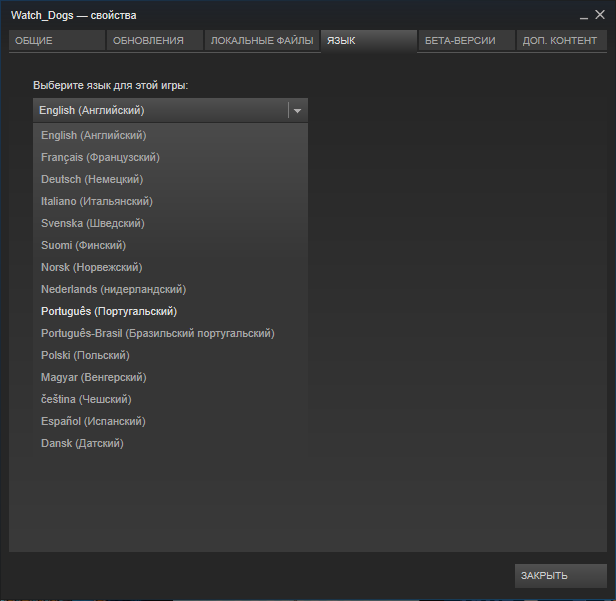Select Polski (Польский) language
This screenshot has width=616, height=601.
pyautogui.click(x=170, y=355)
